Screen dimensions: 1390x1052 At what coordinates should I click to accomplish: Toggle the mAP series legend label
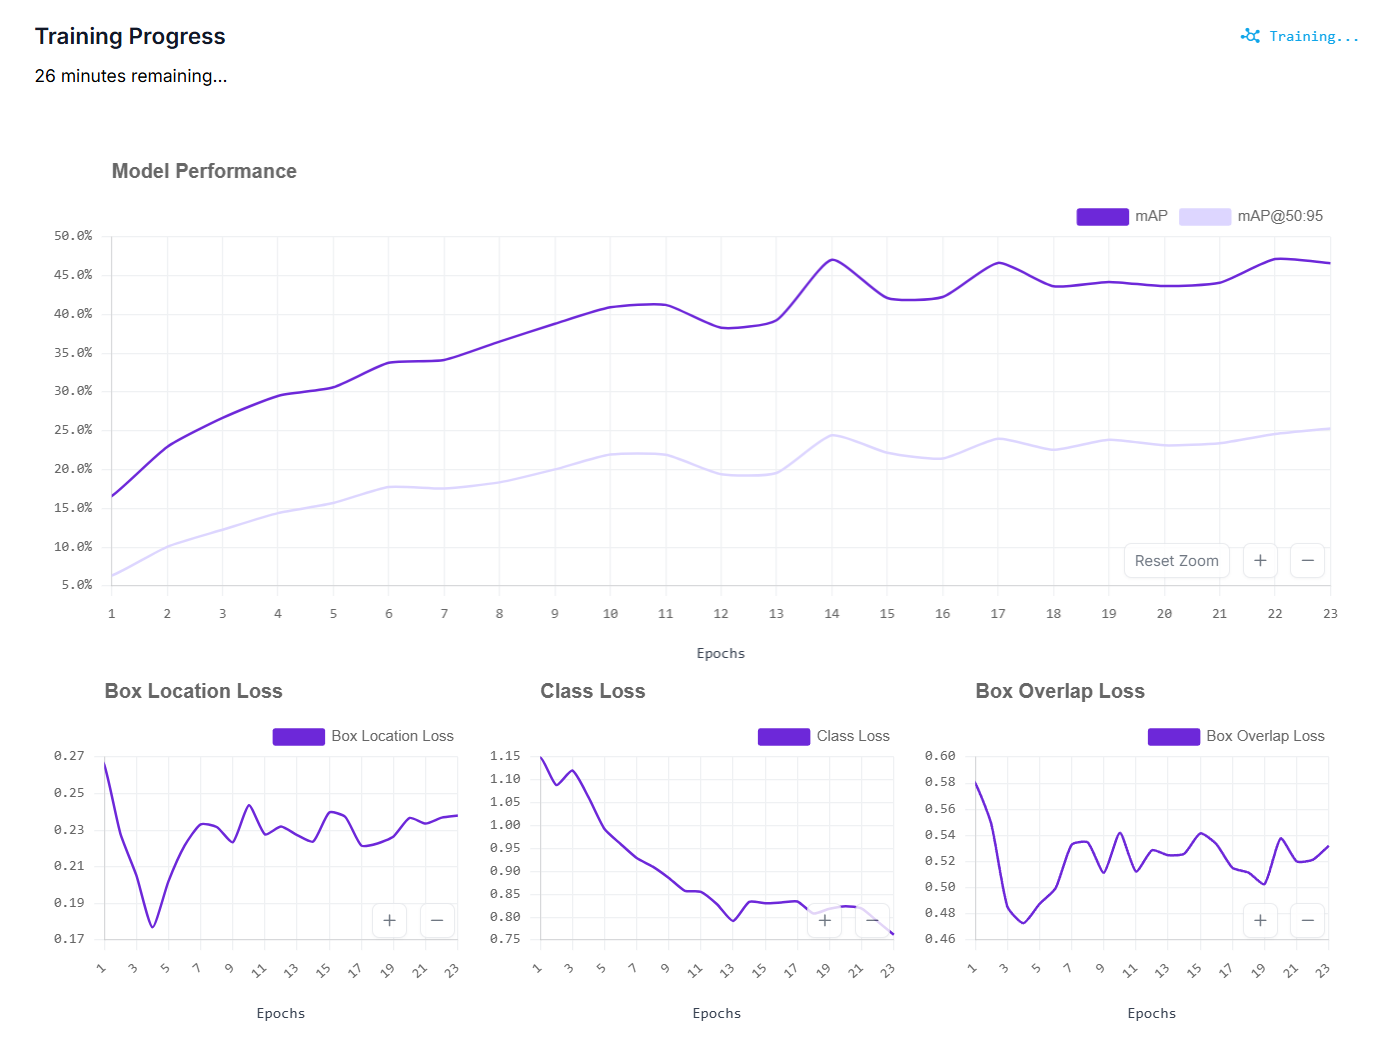tap(1151, 216)
